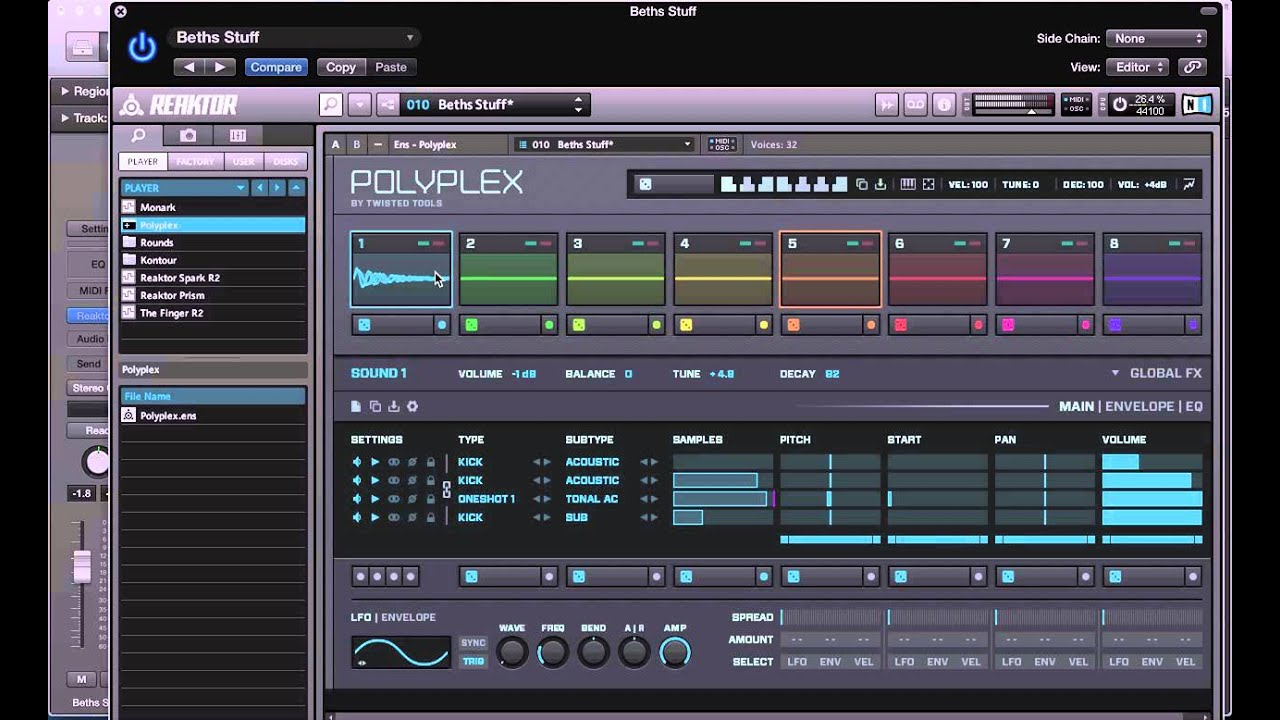Open the browser search magnifier tab

pos(139,135)
